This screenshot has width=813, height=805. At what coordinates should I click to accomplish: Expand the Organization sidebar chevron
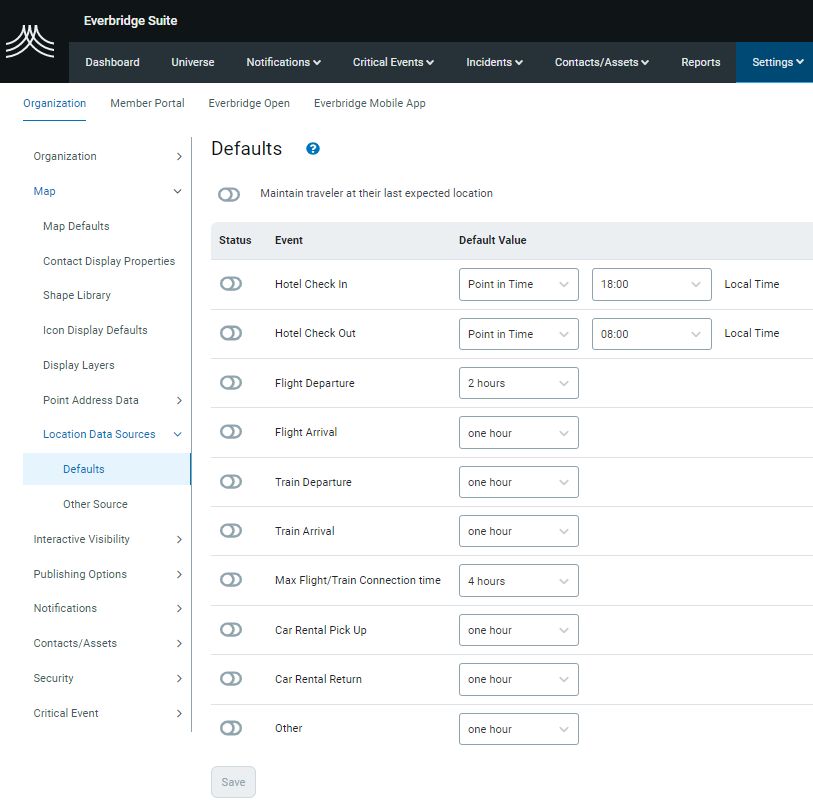[x=179, y=157]
